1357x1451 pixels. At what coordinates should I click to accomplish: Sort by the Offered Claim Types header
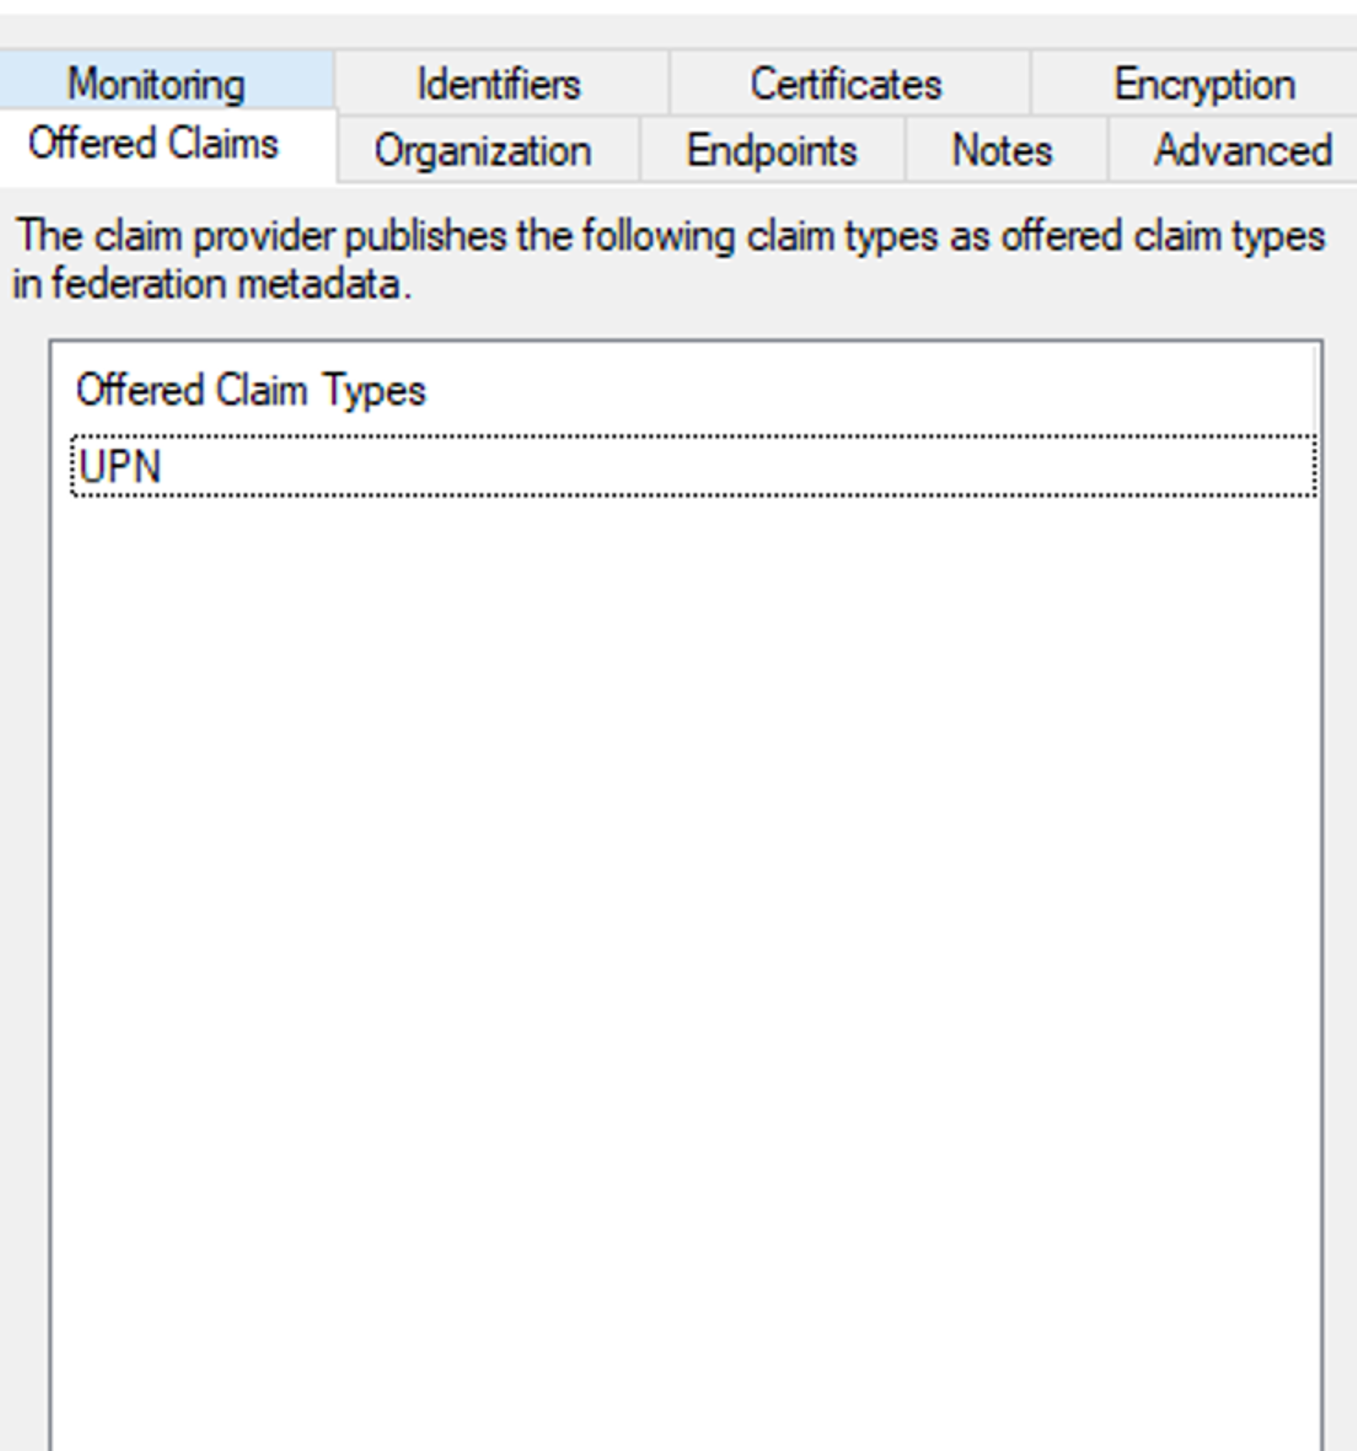tap(251, 390)
